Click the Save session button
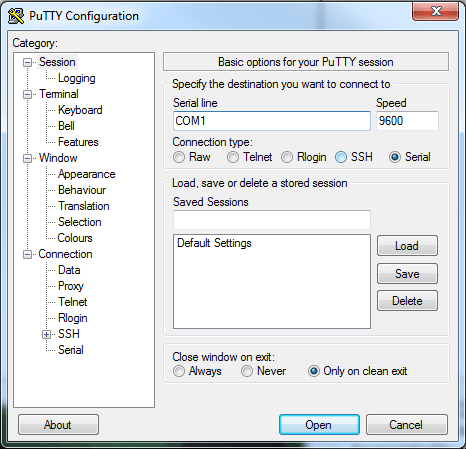 click(x=407, y=274)
